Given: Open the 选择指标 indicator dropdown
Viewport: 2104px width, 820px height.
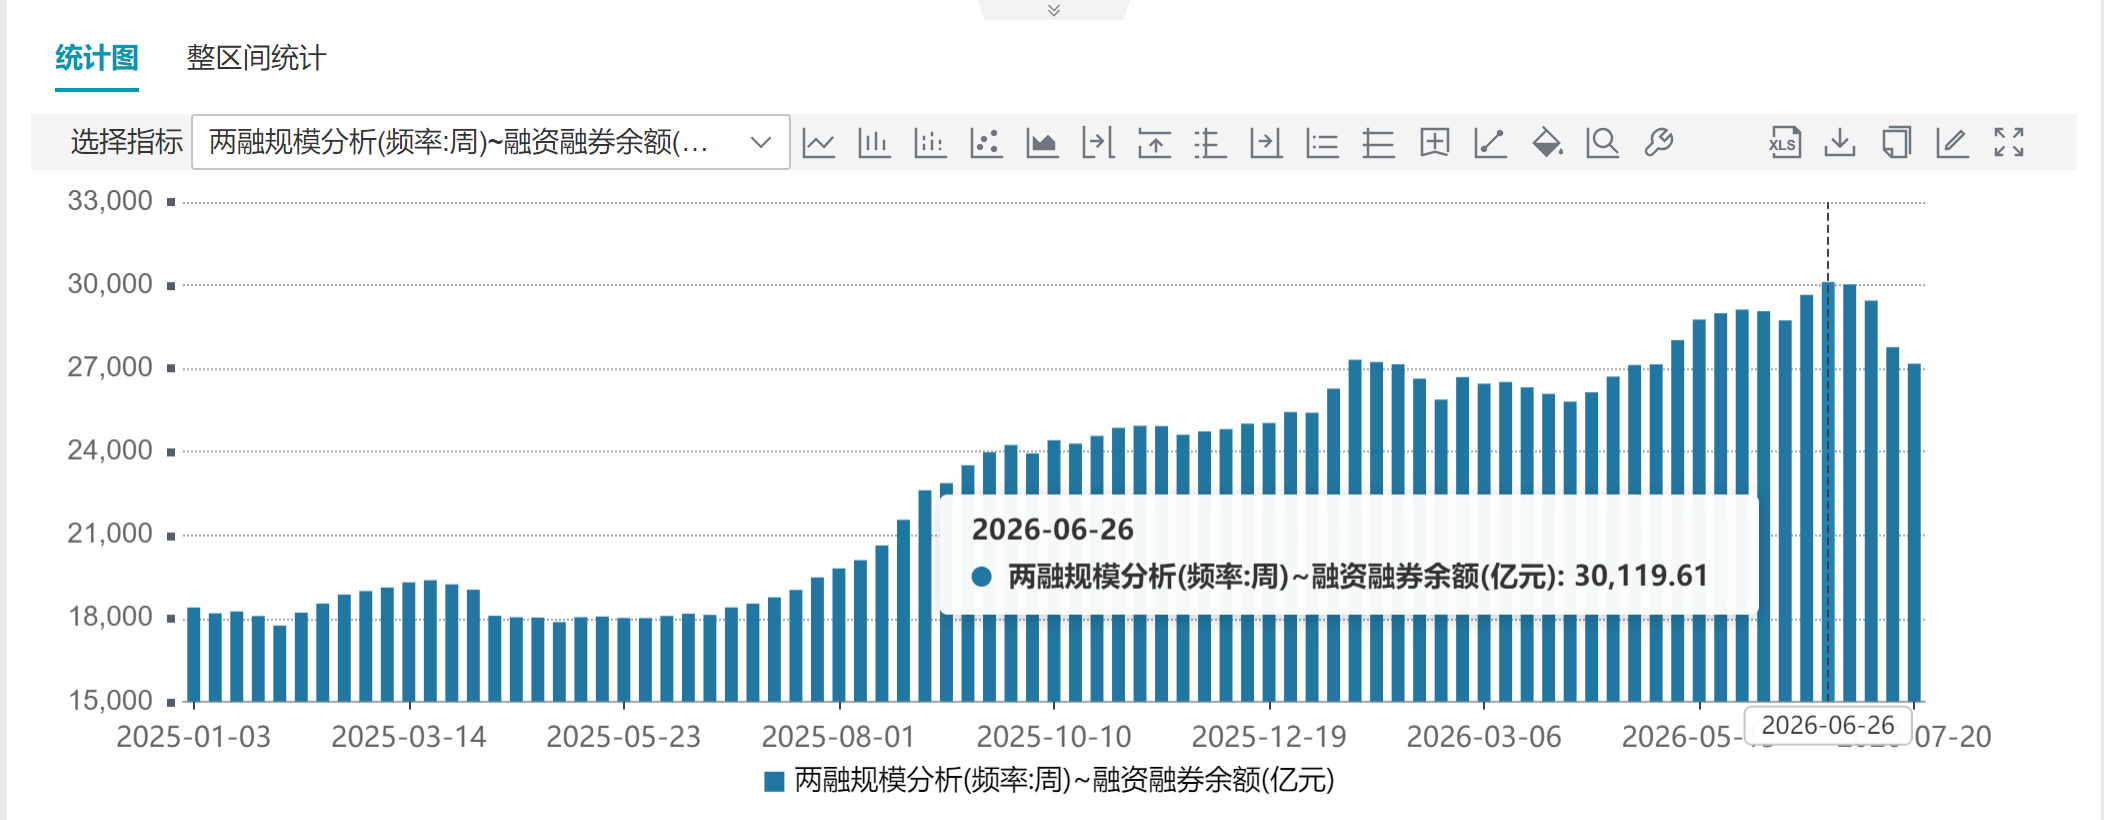Looking at the screenshot, I should [490, 142].
